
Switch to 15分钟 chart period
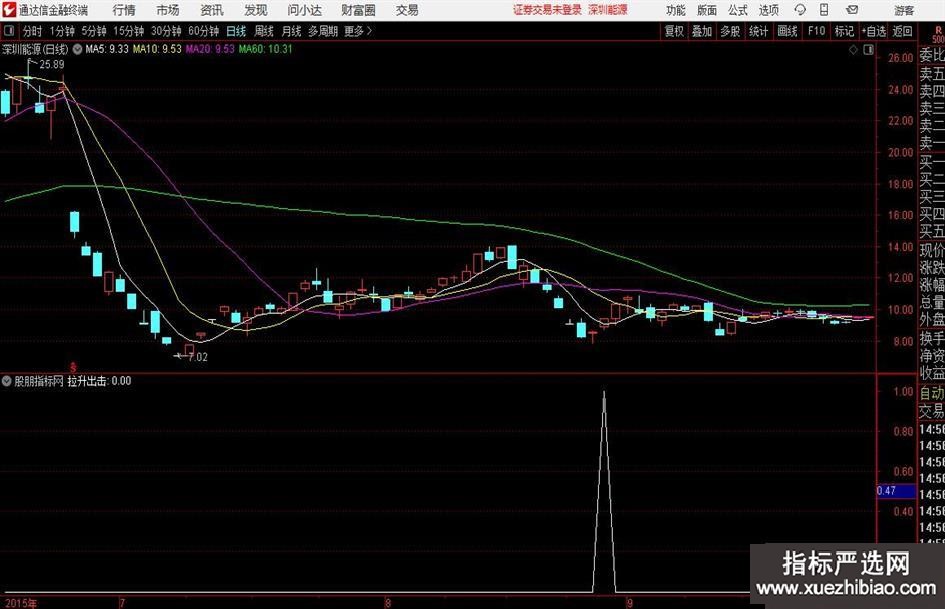click(128, 31)
